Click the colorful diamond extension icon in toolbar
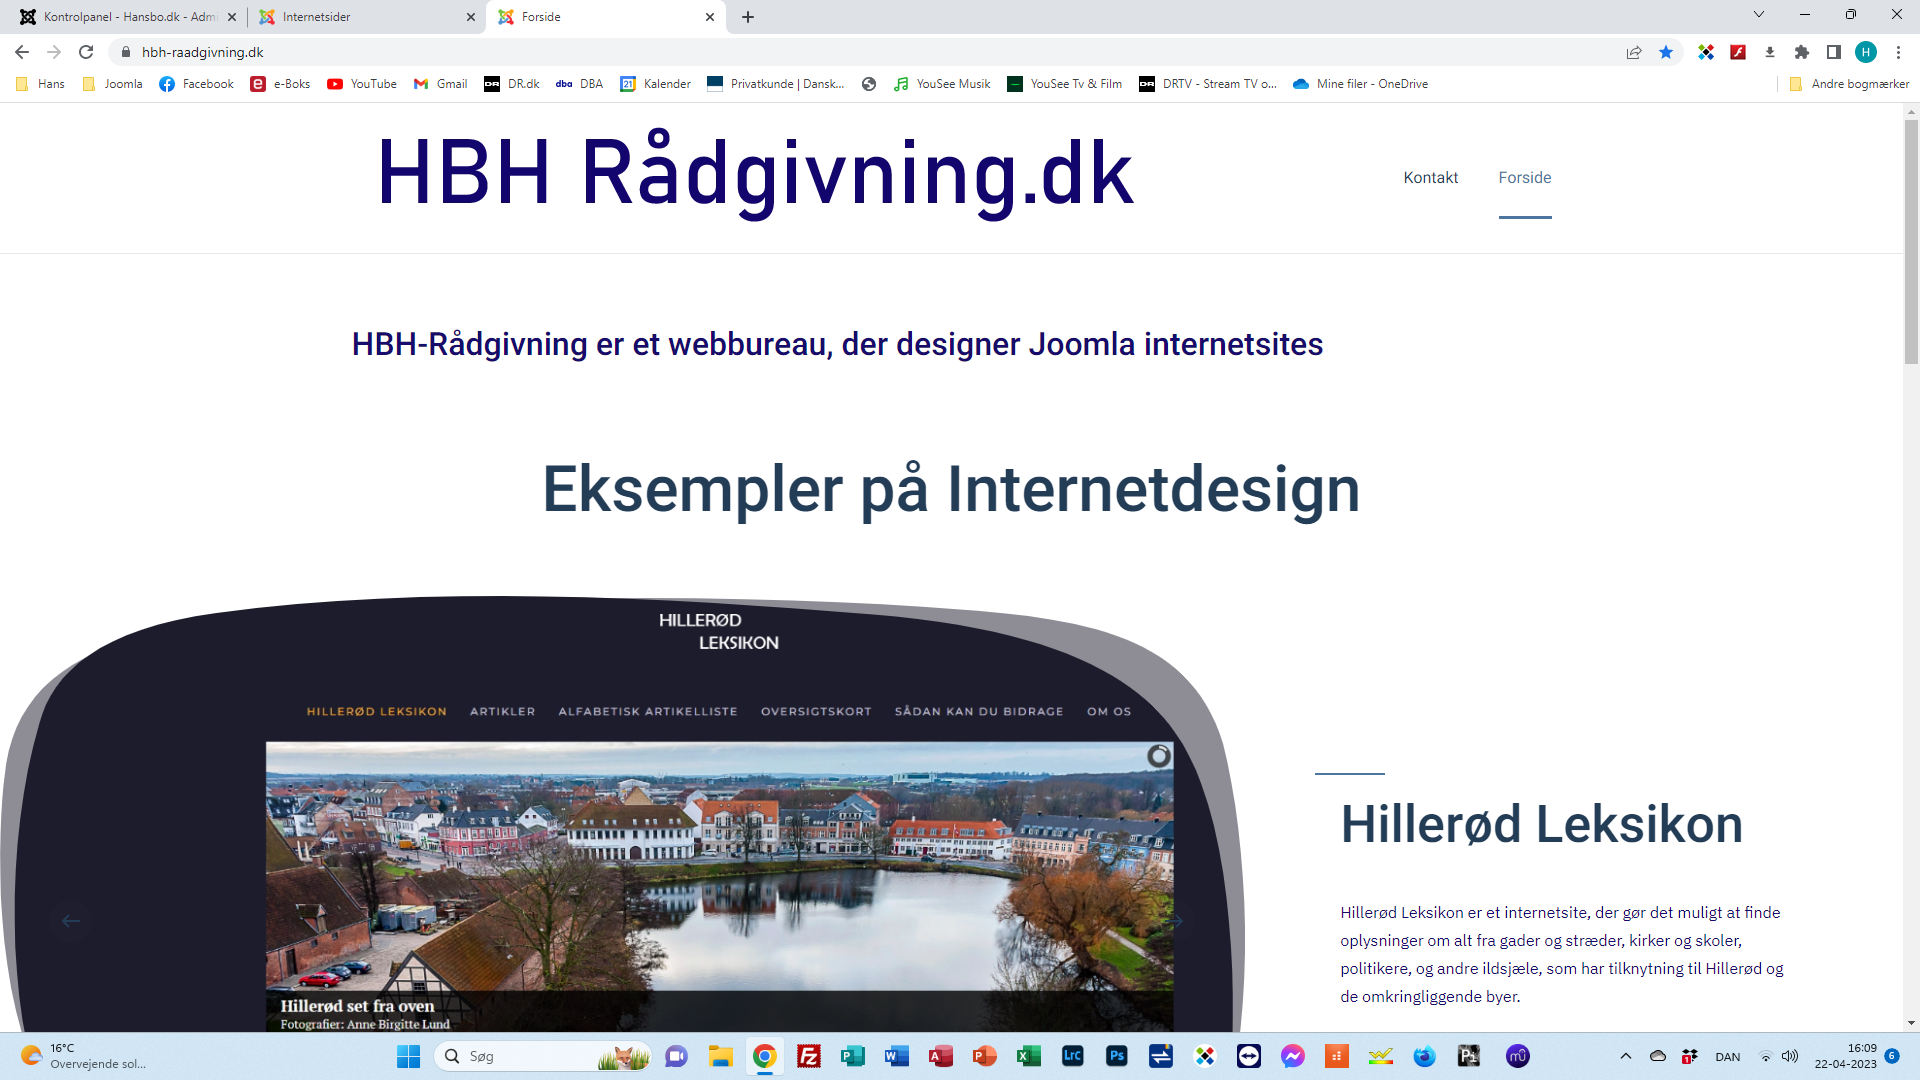Image resolution: width=1920 pixels, height=1080 pixels. (1706, 52)
